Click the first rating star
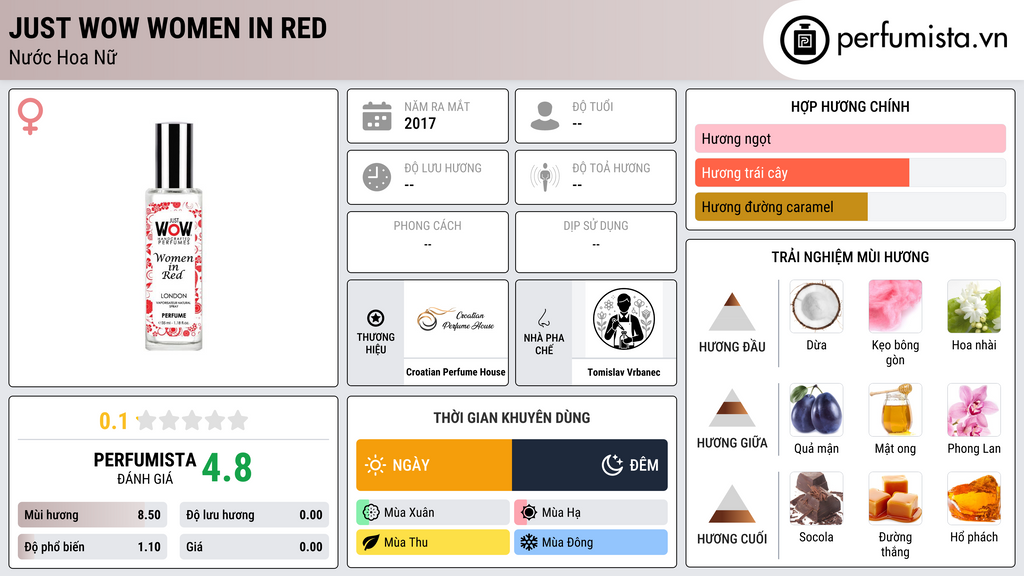This screenshot has height=576, width=1024. coord(147,420)
